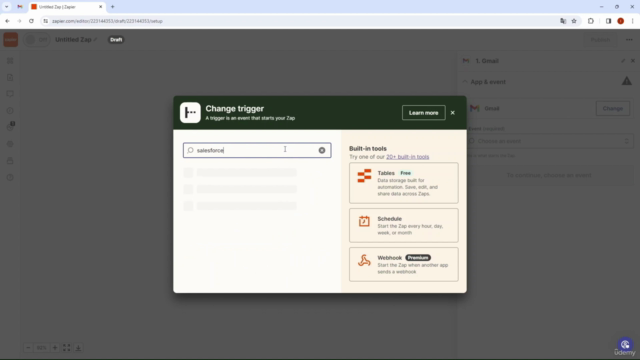Click the warning triangle icon
This screenshot has width=640, height=360.
coord(627,81)
